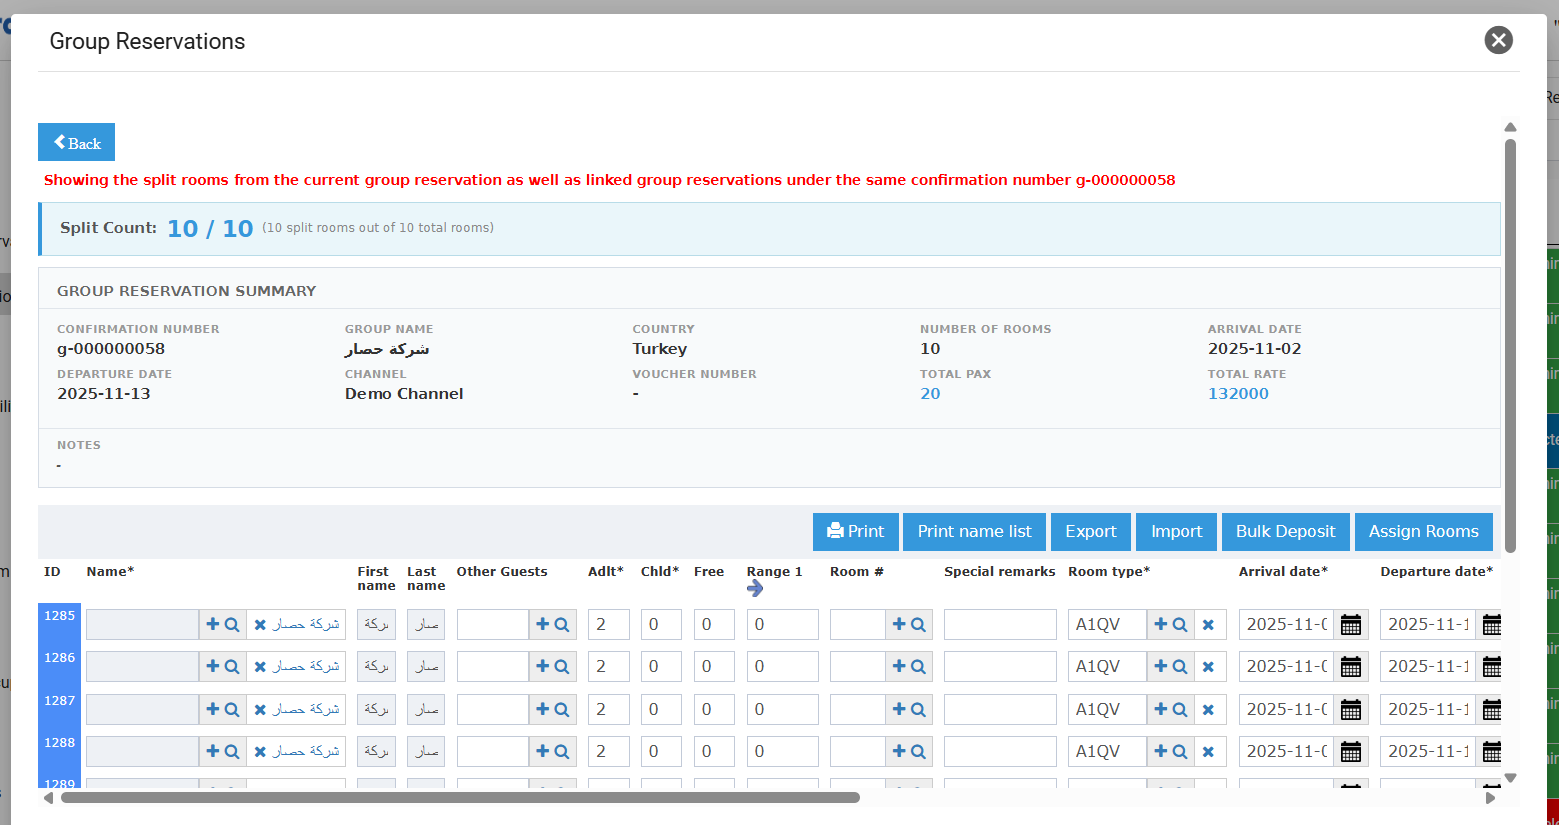Focus Room # field in row 1288
Viewport: 1559px width, 825px height.
point(858,752)
